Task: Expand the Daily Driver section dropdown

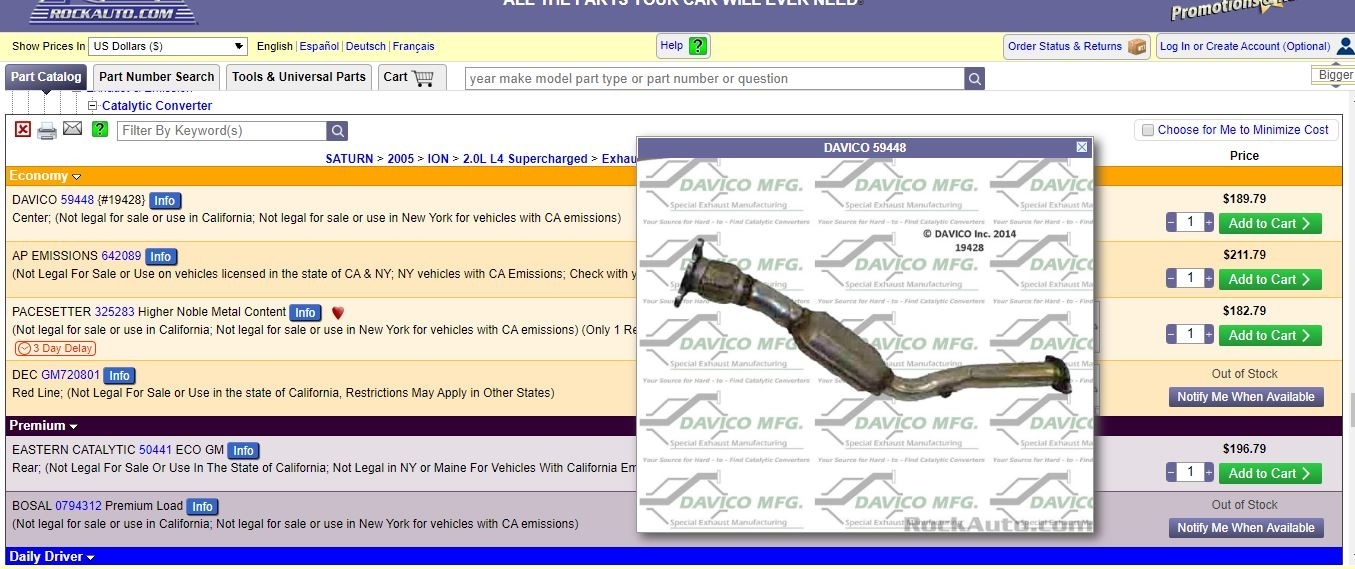Action: 90,557
